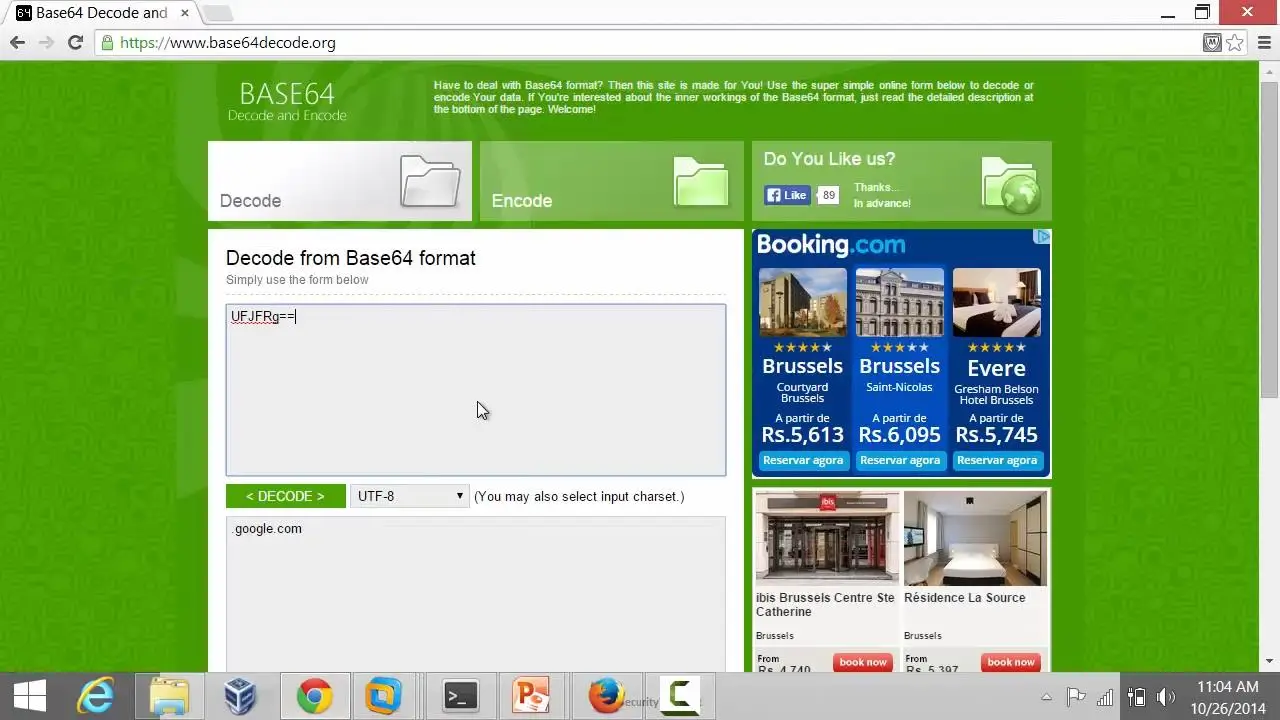Reload the page with the refresh icon
Screen dimensions: 1280x720
75,43
